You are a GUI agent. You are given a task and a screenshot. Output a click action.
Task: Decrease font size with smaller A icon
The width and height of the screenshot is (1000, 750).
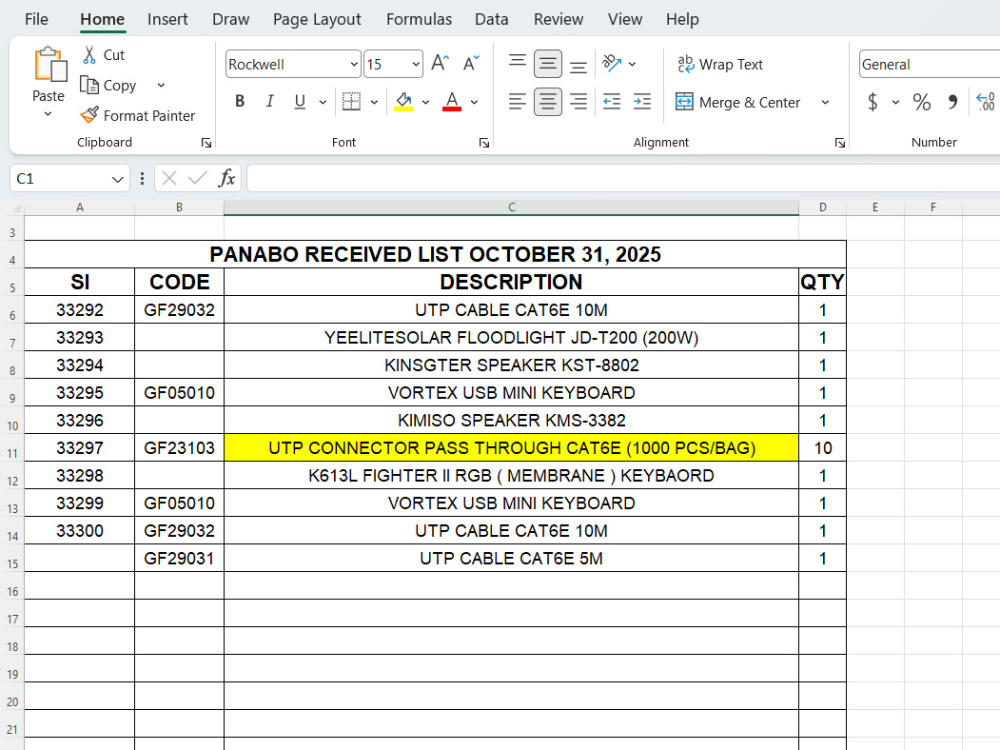[471, 63]
